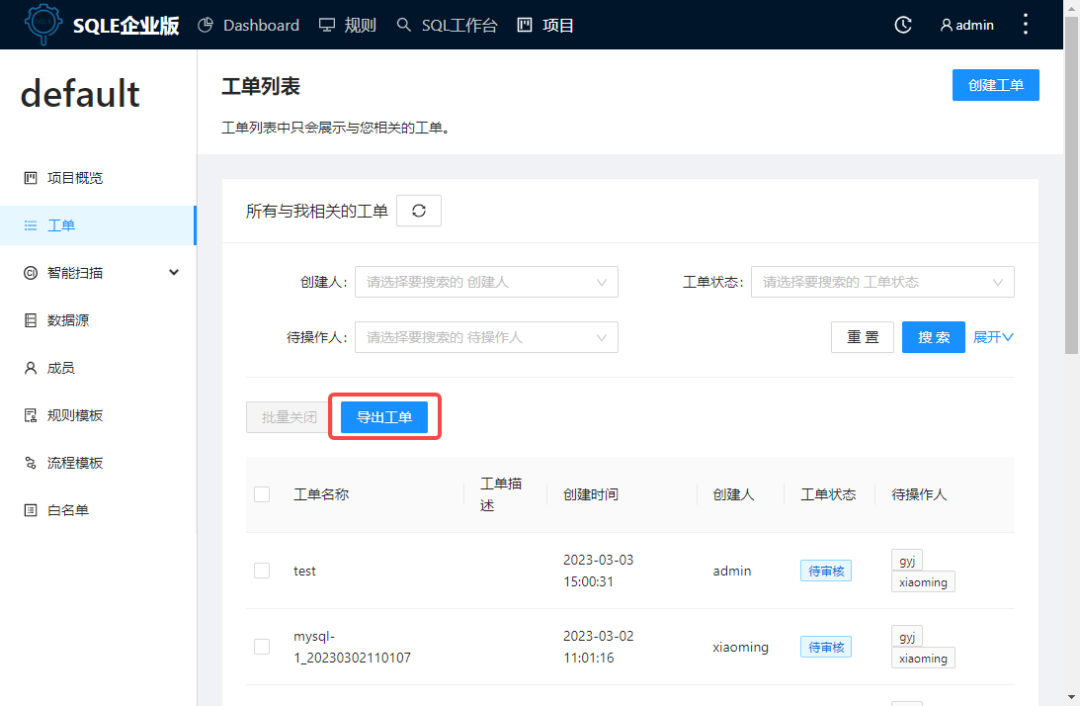
Task: Click the SQLE logo icon
Action: (x=43, y=23)
